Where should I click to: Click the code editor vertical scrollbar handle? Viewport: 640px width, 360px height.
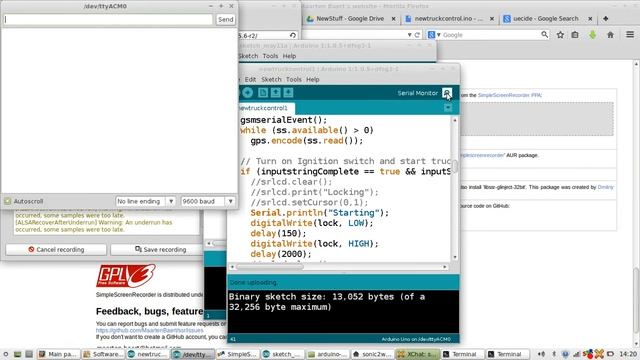pyautogui.click(x=455, y=166)
